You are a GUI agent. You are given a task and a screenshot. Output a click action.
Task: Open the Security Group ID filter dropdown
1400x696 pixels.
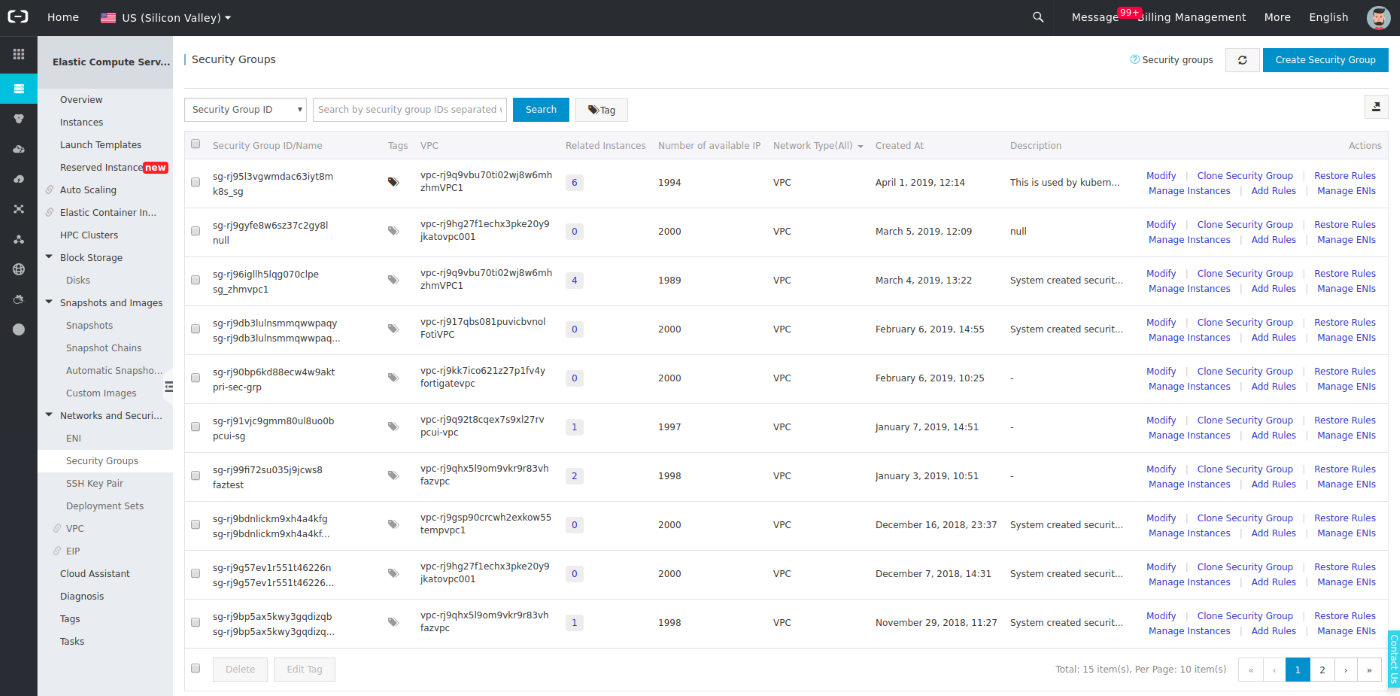click(x=244, y=109)
